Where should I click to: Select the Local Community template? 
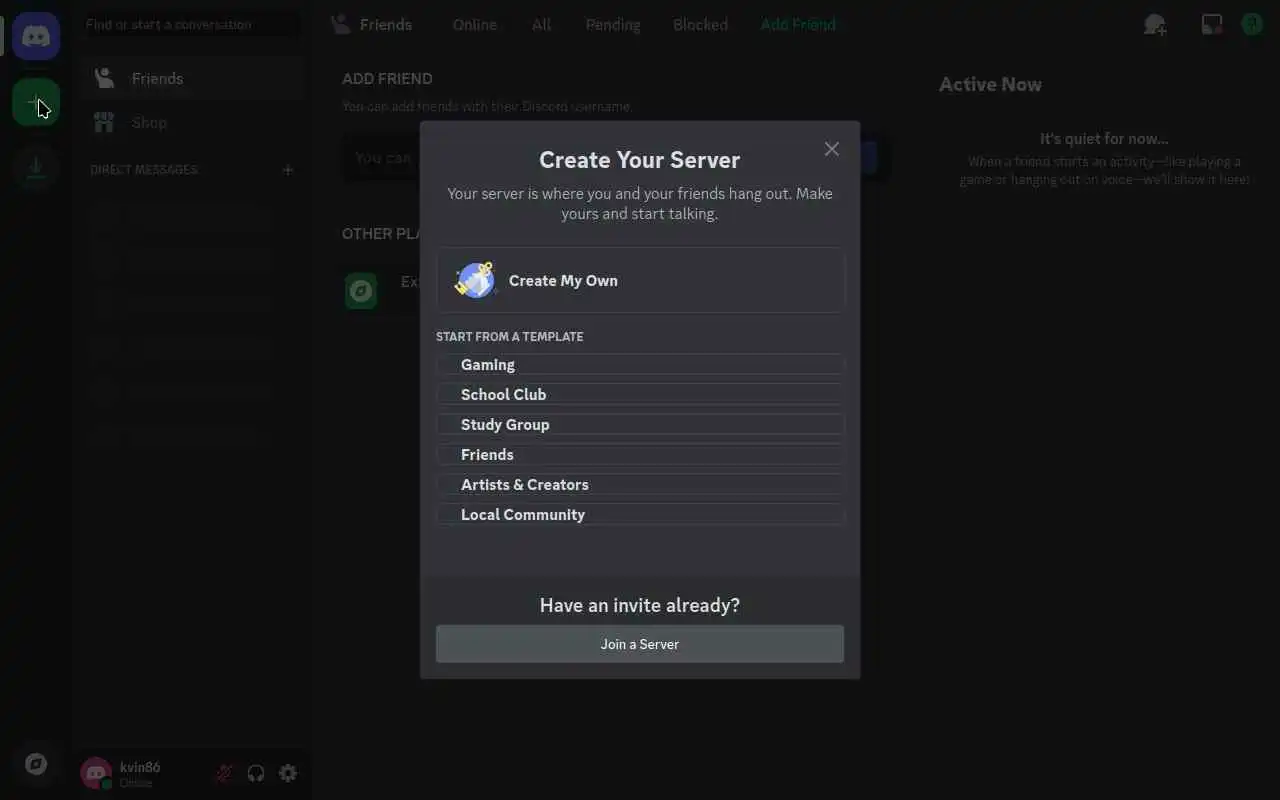point(640,514)
